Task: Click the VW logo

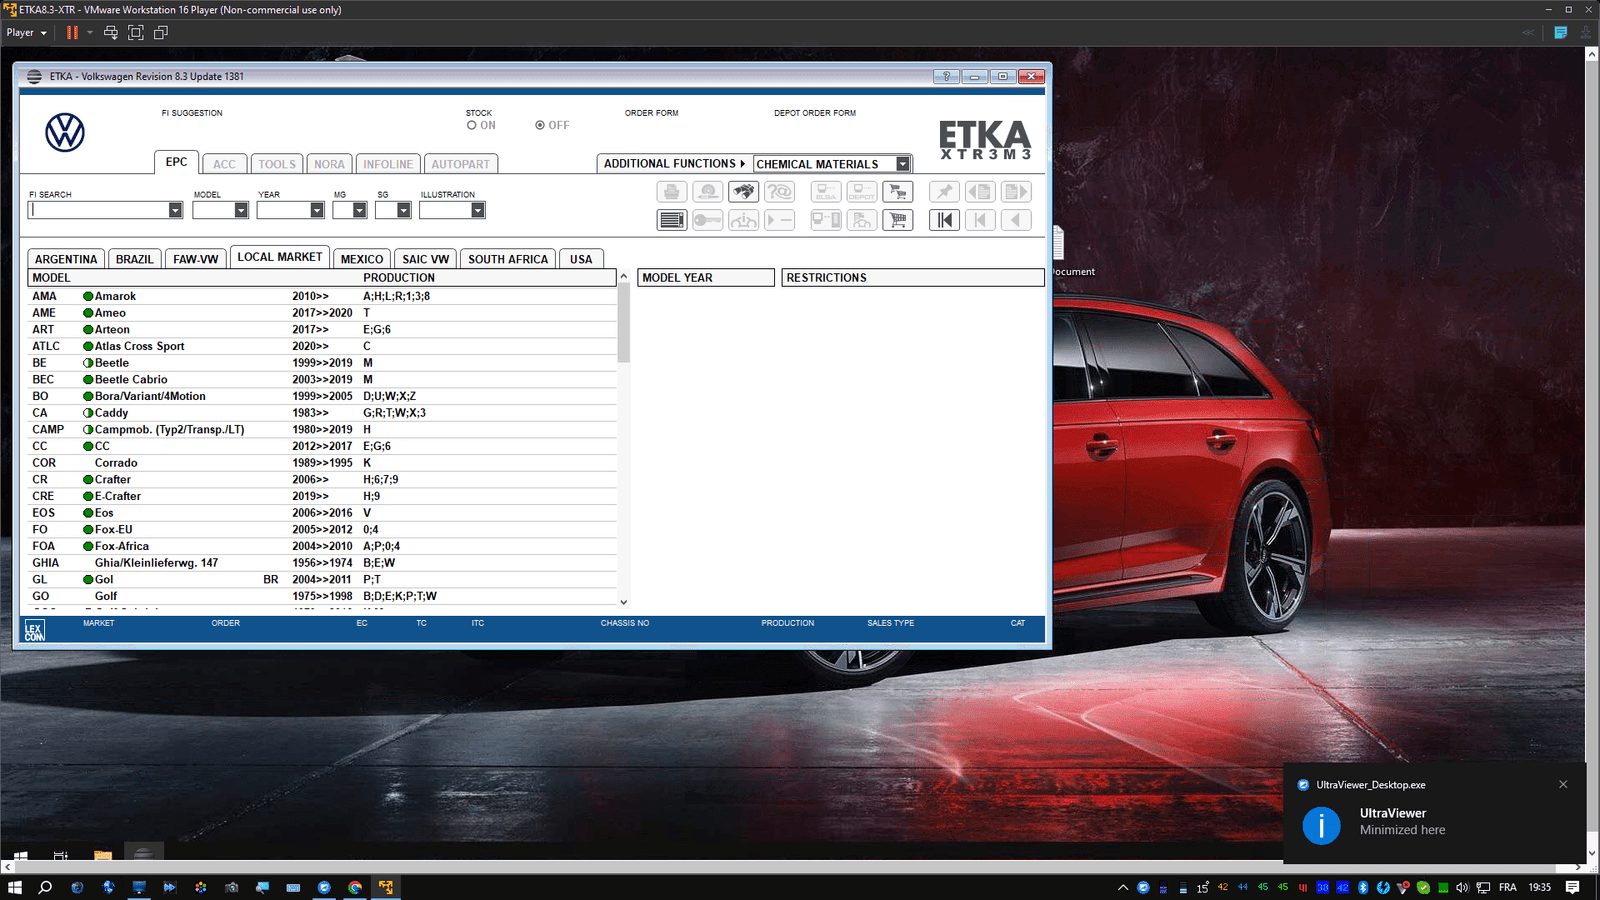Action: (x=65, y=132)
